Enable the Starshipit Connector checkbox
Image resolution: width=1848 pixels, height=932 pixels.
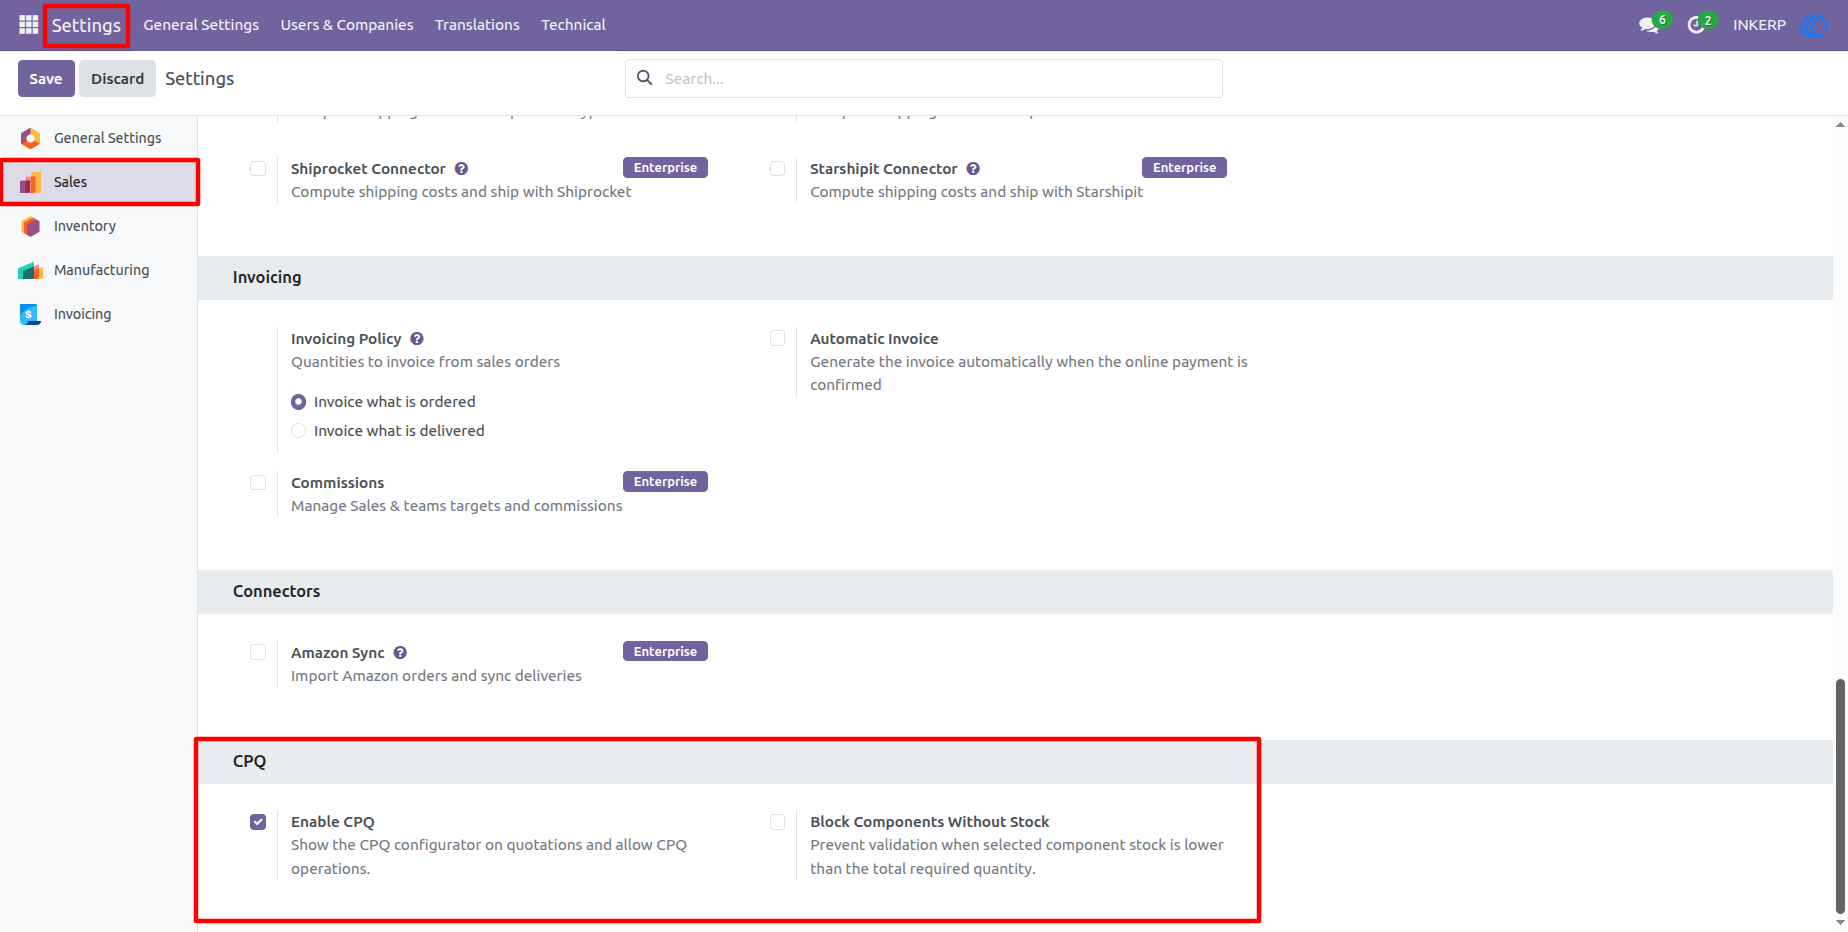click(x=777, y=168)
